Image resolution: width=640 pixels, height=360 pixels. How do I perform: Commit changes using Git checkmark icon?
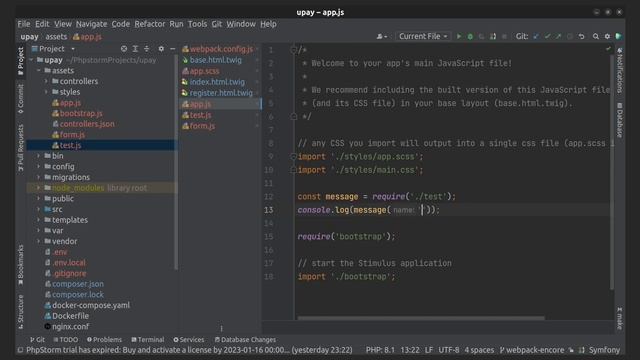[x=547, y=36]
